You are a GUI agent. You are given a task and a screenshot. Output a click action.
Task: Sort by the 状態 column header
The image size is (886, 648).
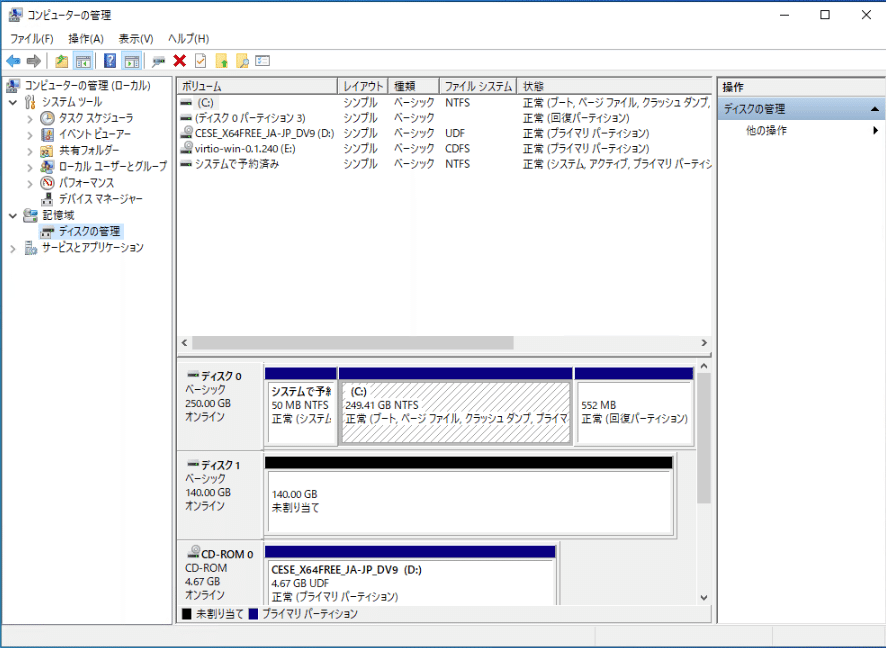(x=614, y=86)
